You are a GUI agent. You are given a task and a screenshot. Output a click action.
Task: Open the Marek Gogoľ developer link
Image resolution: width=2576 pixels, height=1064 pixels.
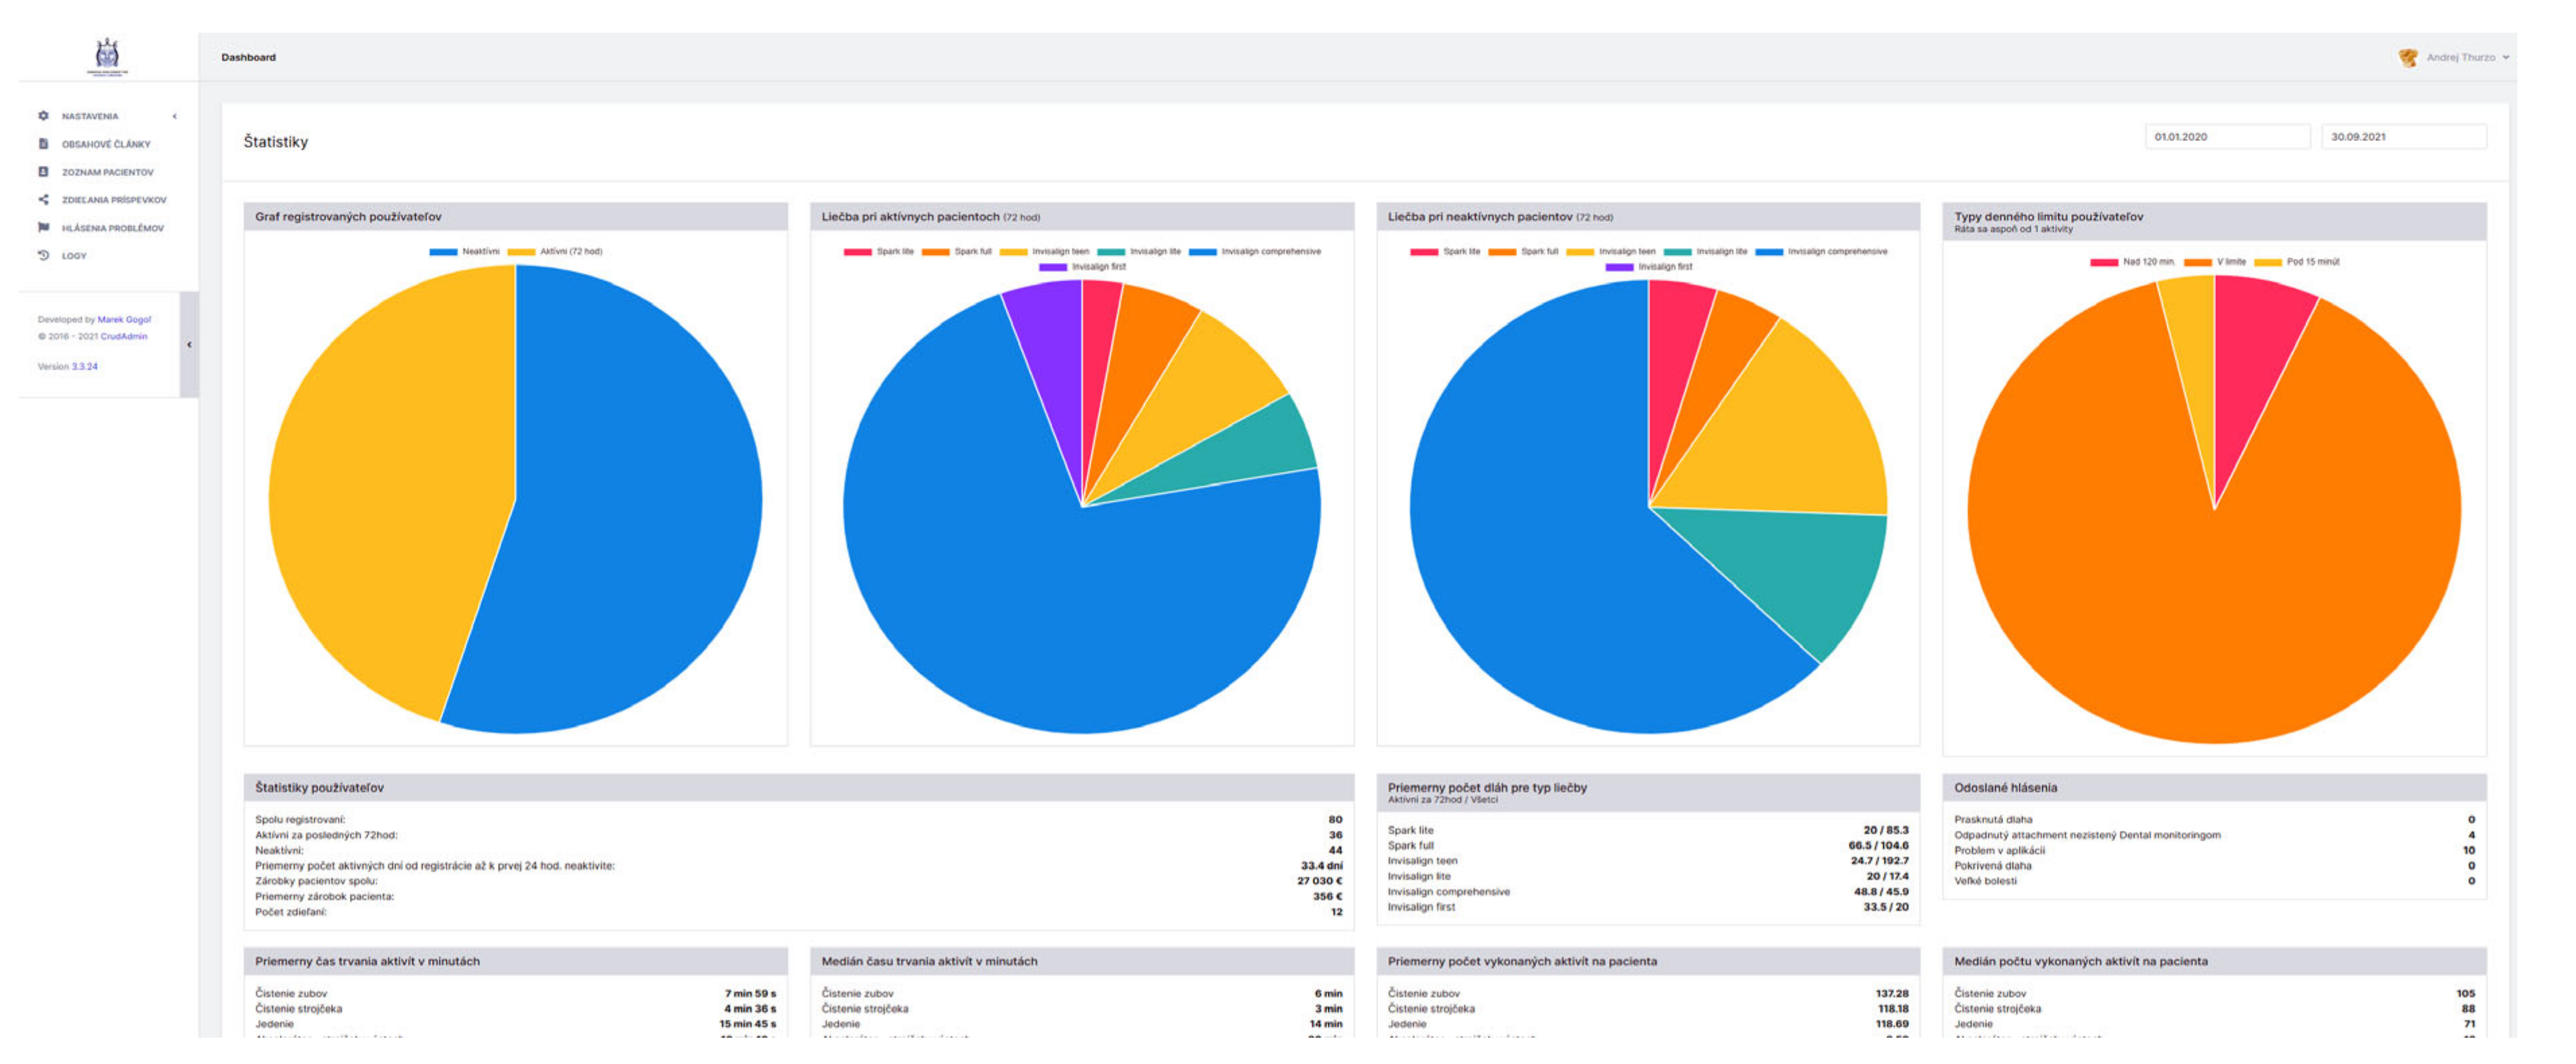click(x=124, y=320)
